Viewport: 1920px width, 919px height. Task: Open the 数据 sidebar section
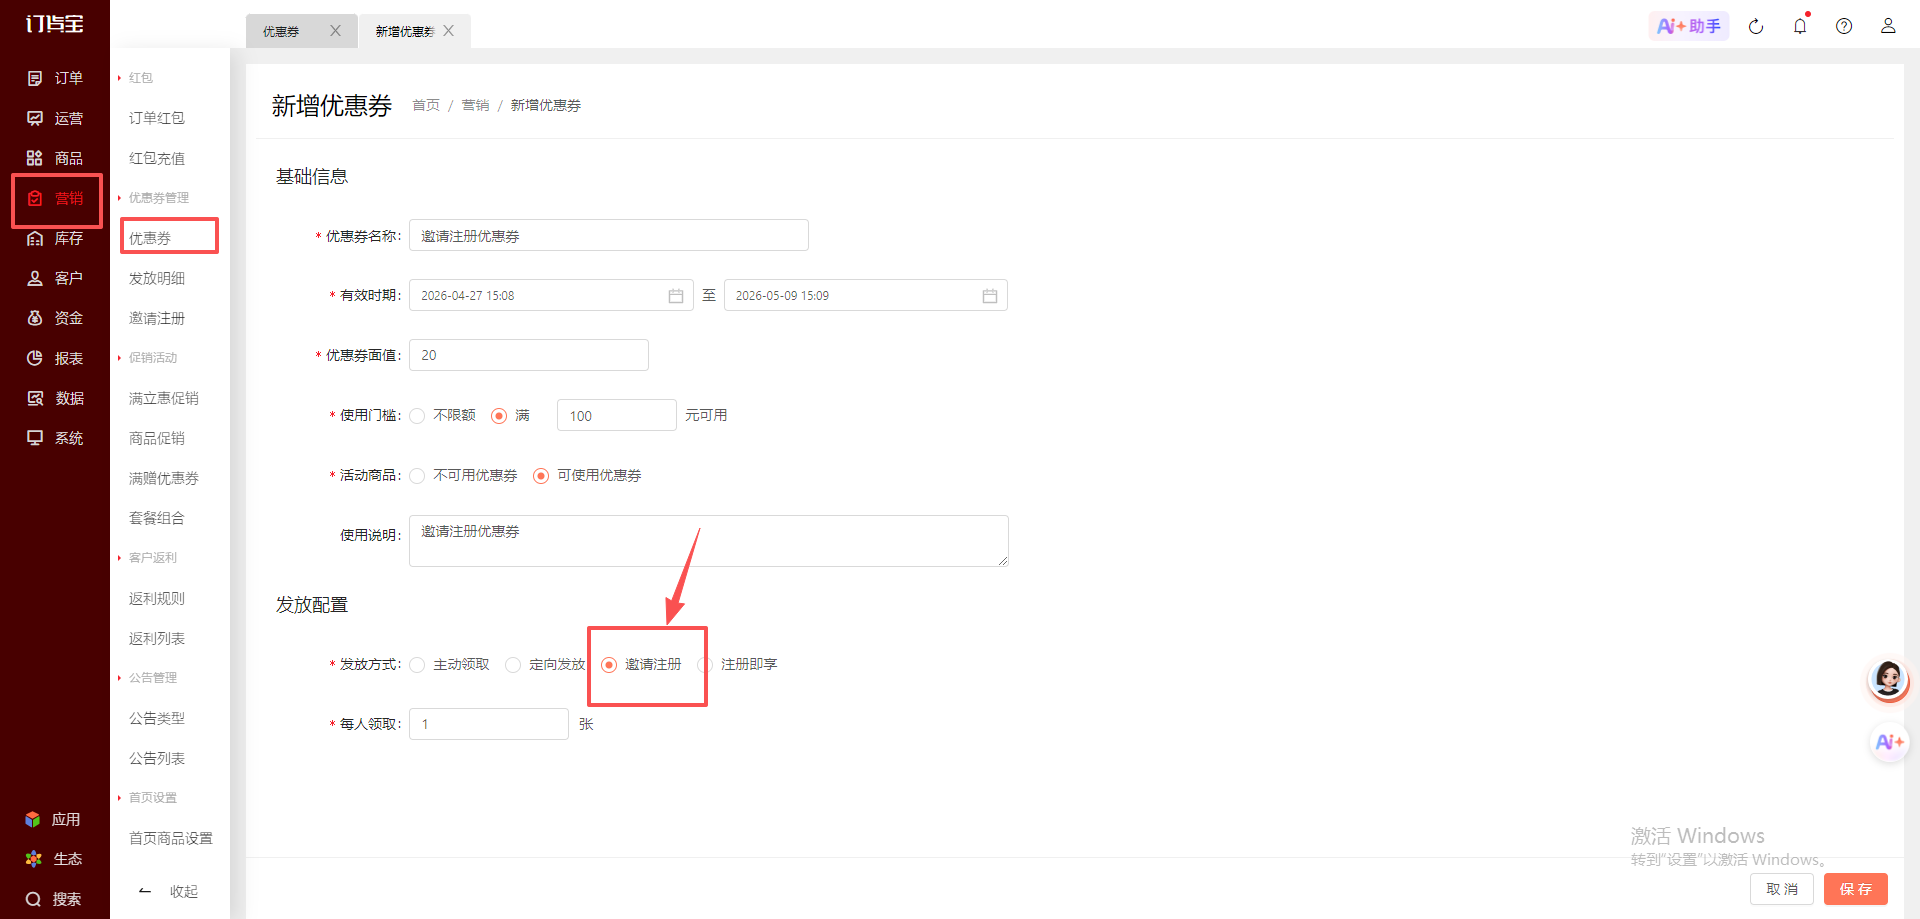tap(55, 398)
